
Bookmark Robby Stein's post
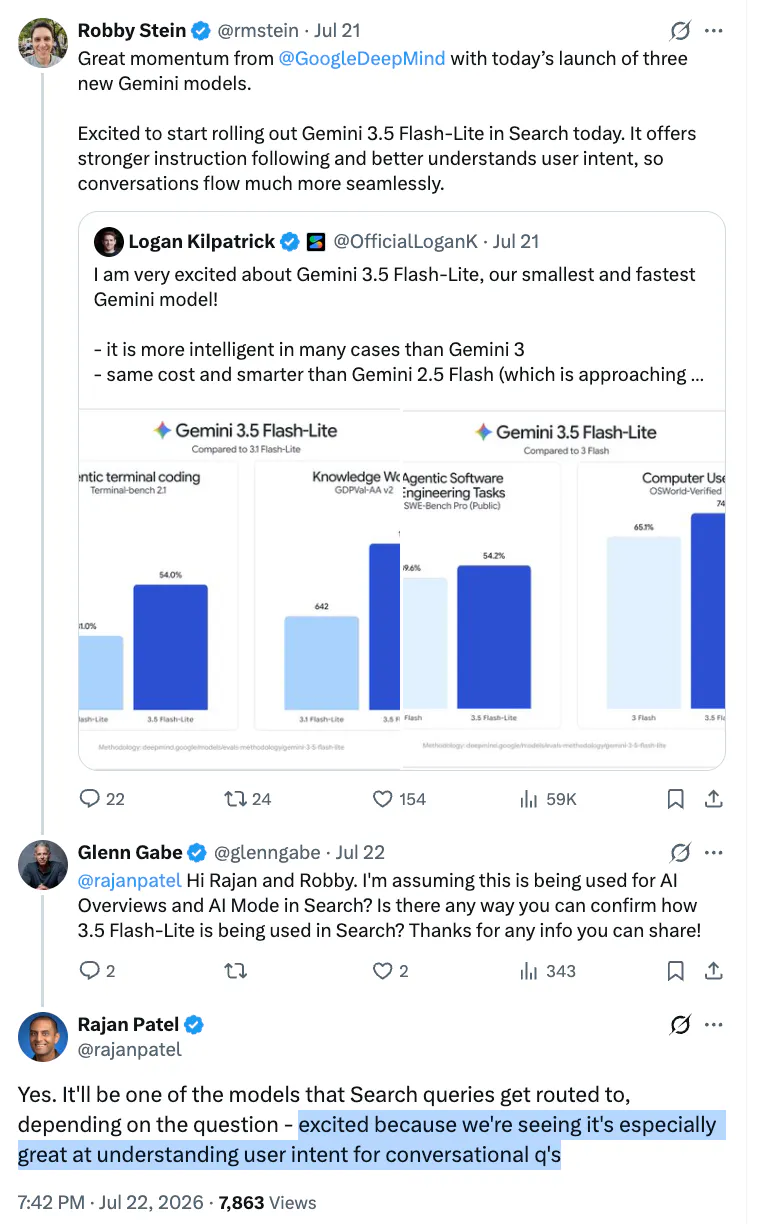click(675, 798)
